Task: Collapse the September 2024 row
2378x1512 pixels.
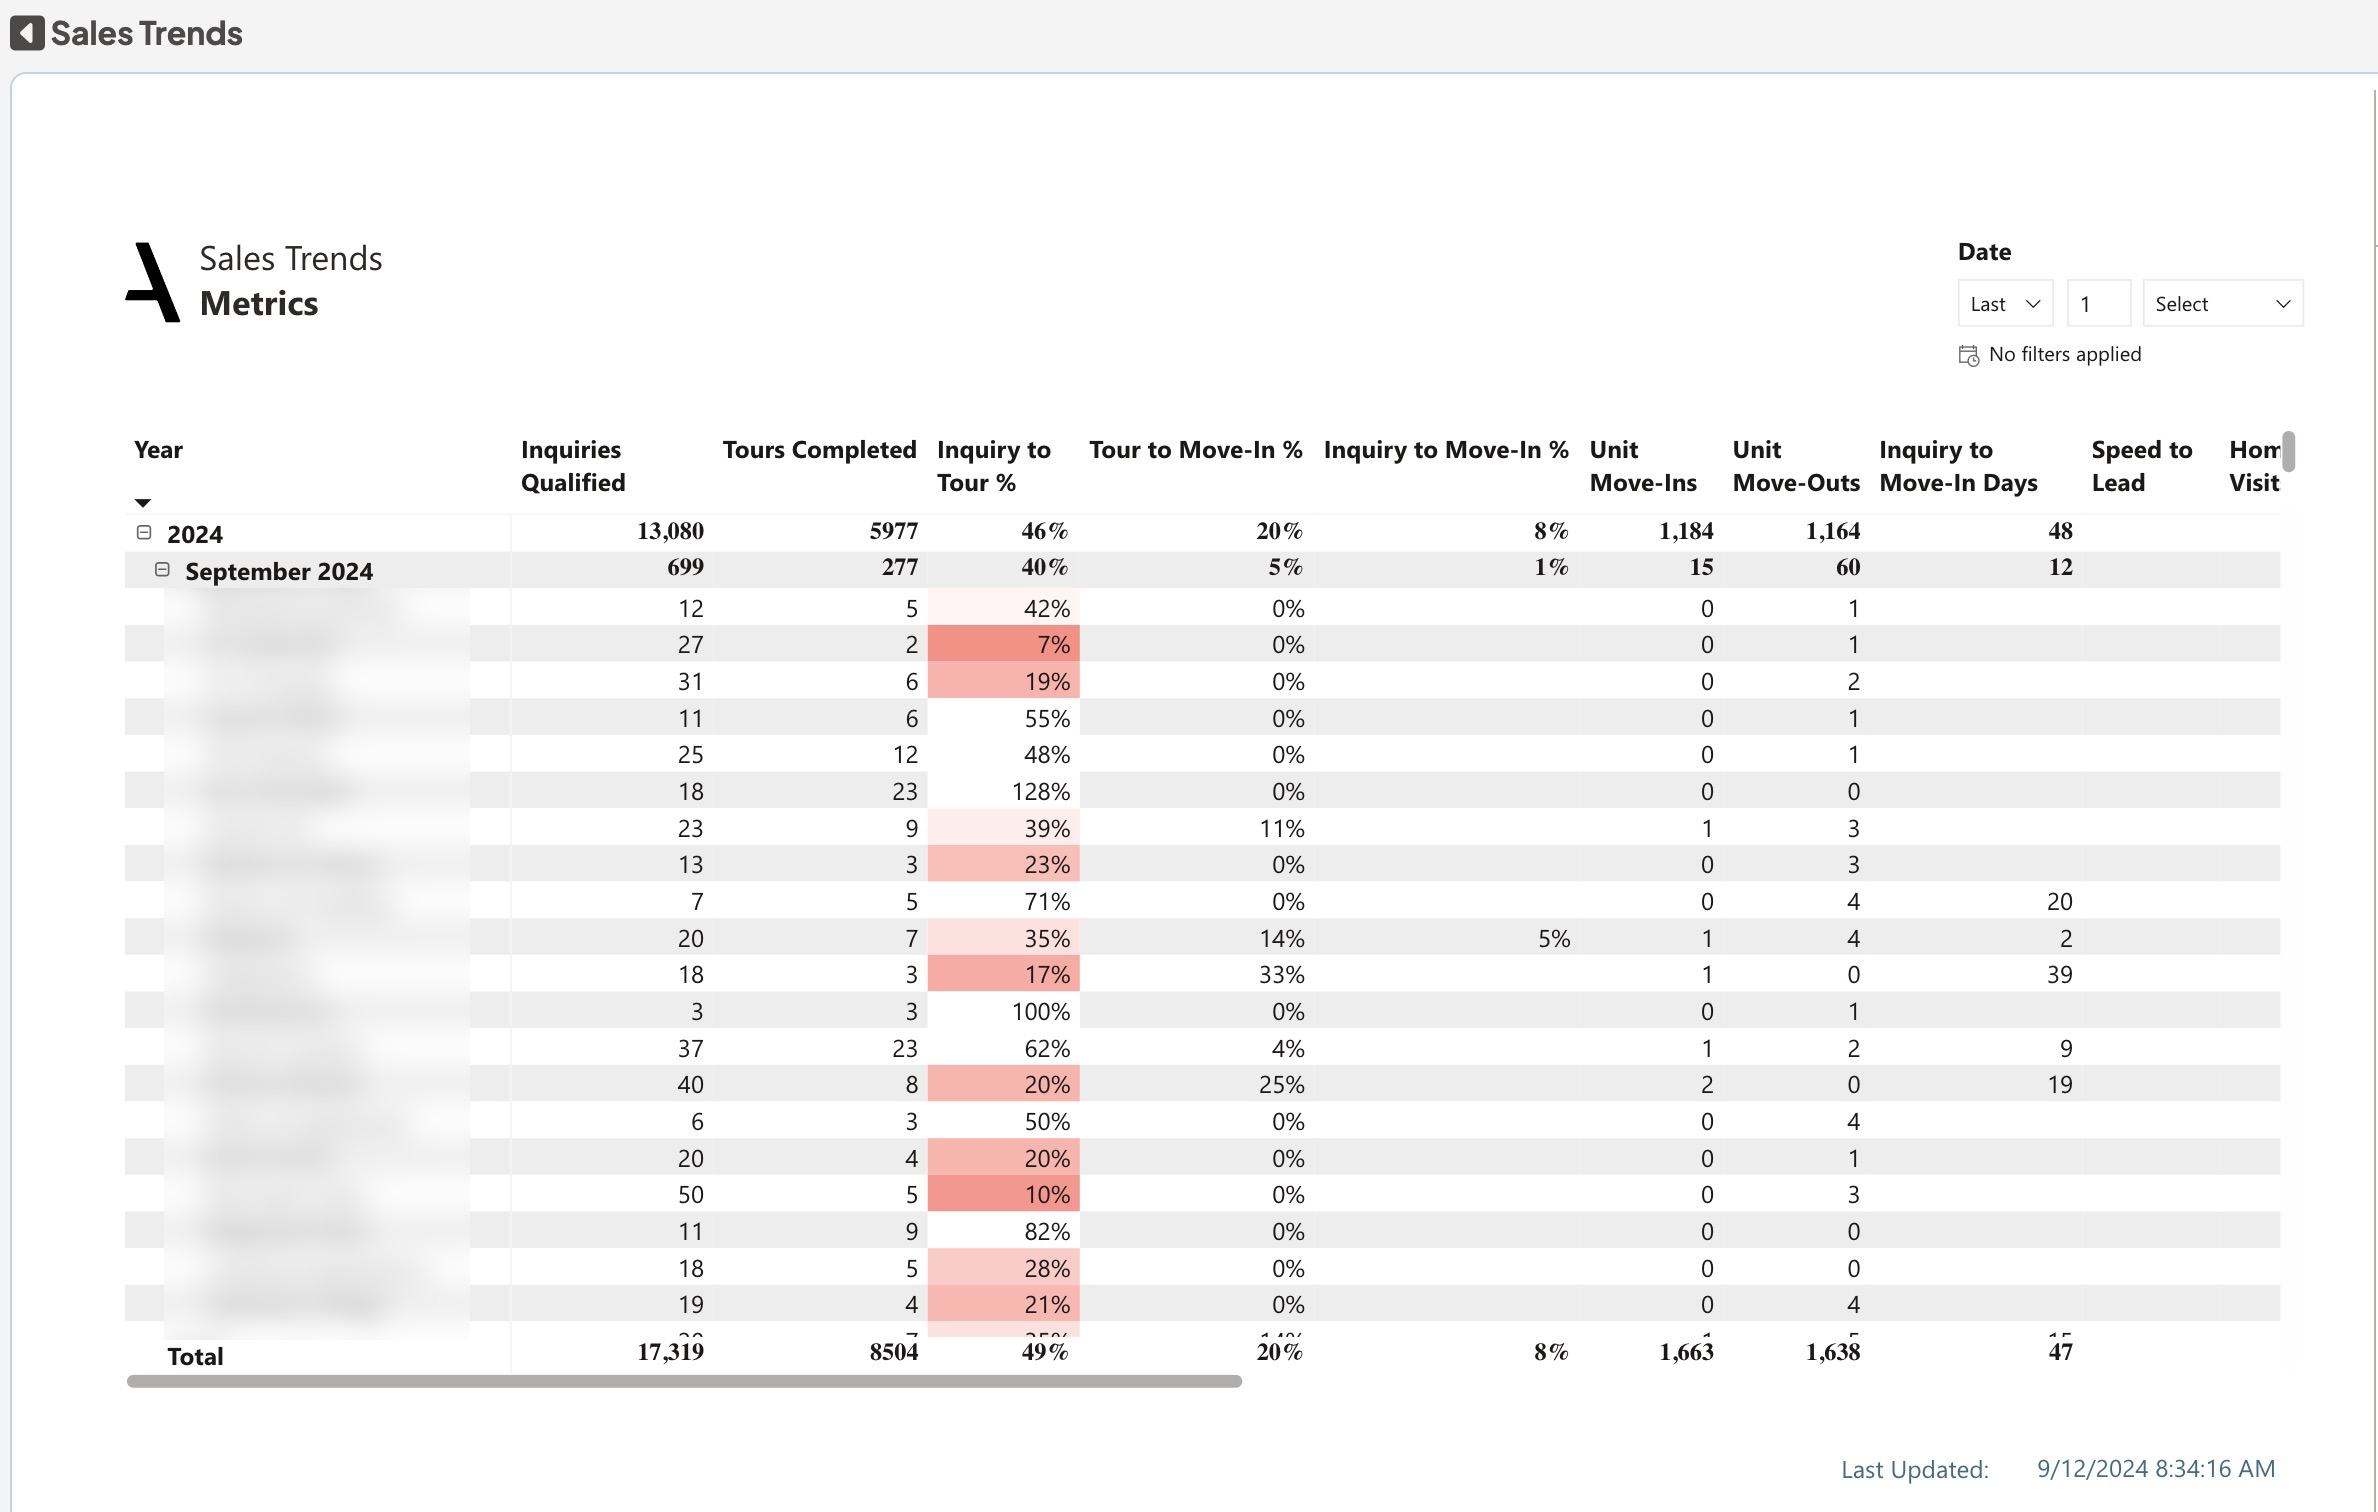Action: pyautogui.click(x=162, y=569)
